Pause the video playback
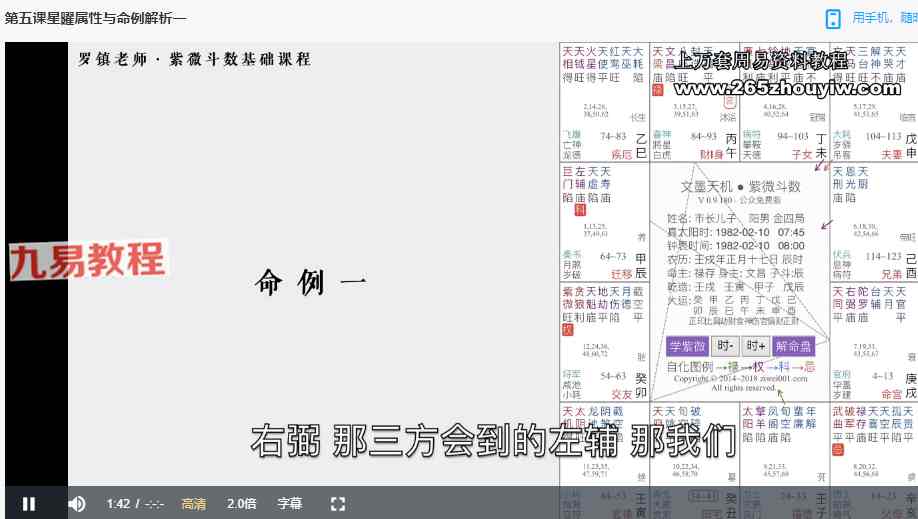This screenshot has width=918, height=519. pos(29,504)
